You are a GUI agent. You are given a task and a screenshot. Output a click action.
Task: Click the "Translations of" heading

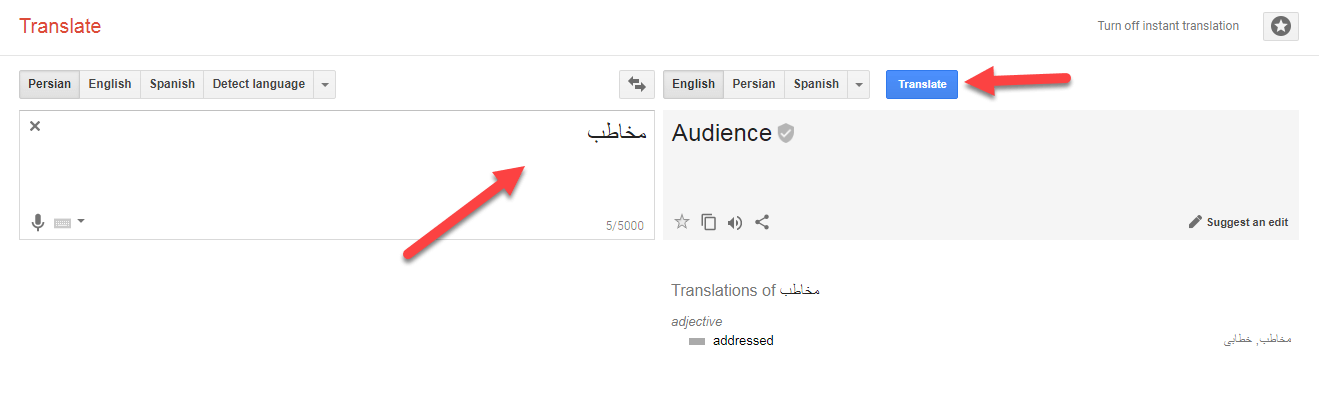coord(746,290)
